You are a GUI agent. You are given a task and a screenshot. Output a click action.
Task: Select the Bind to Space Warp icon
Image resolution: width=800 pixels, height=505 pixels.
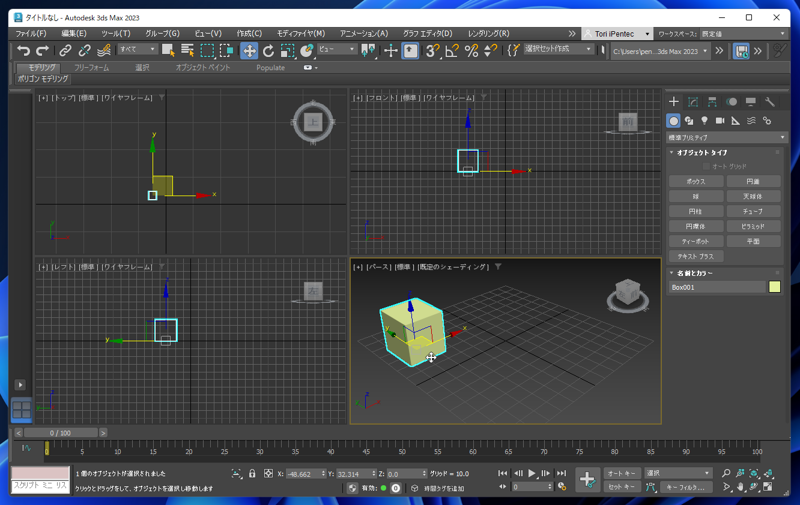point(104,50)
